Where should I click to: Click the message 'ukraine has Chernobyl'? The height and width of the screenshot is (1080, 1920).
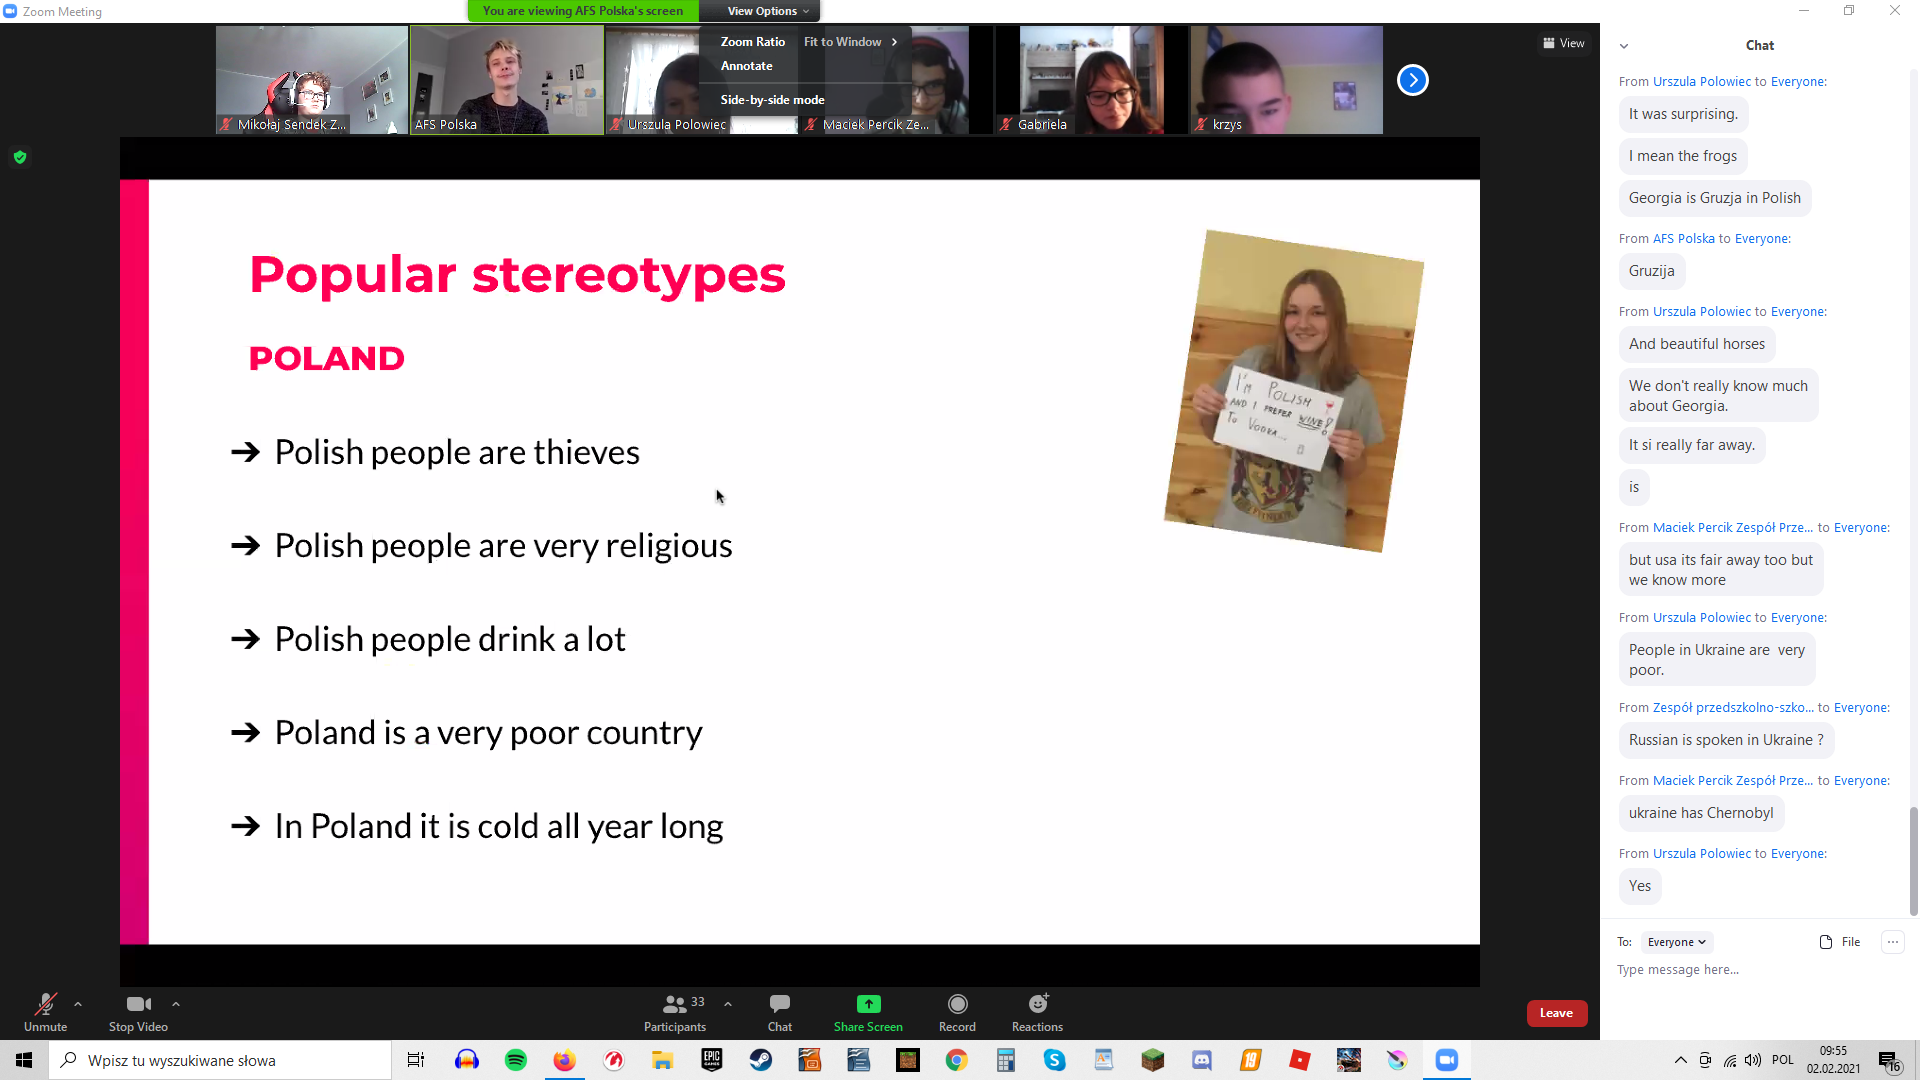(1701, 813)
